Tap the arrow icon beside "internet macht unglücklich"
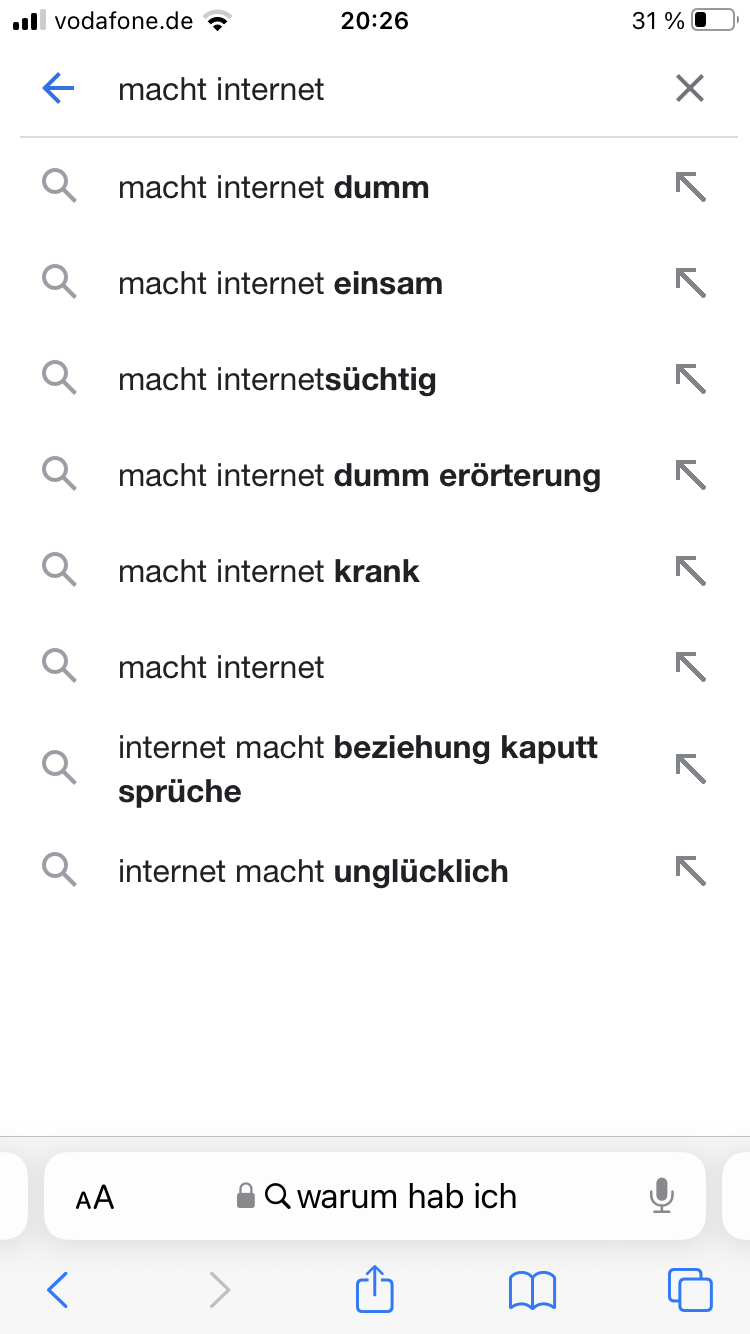 pos(690,871)
